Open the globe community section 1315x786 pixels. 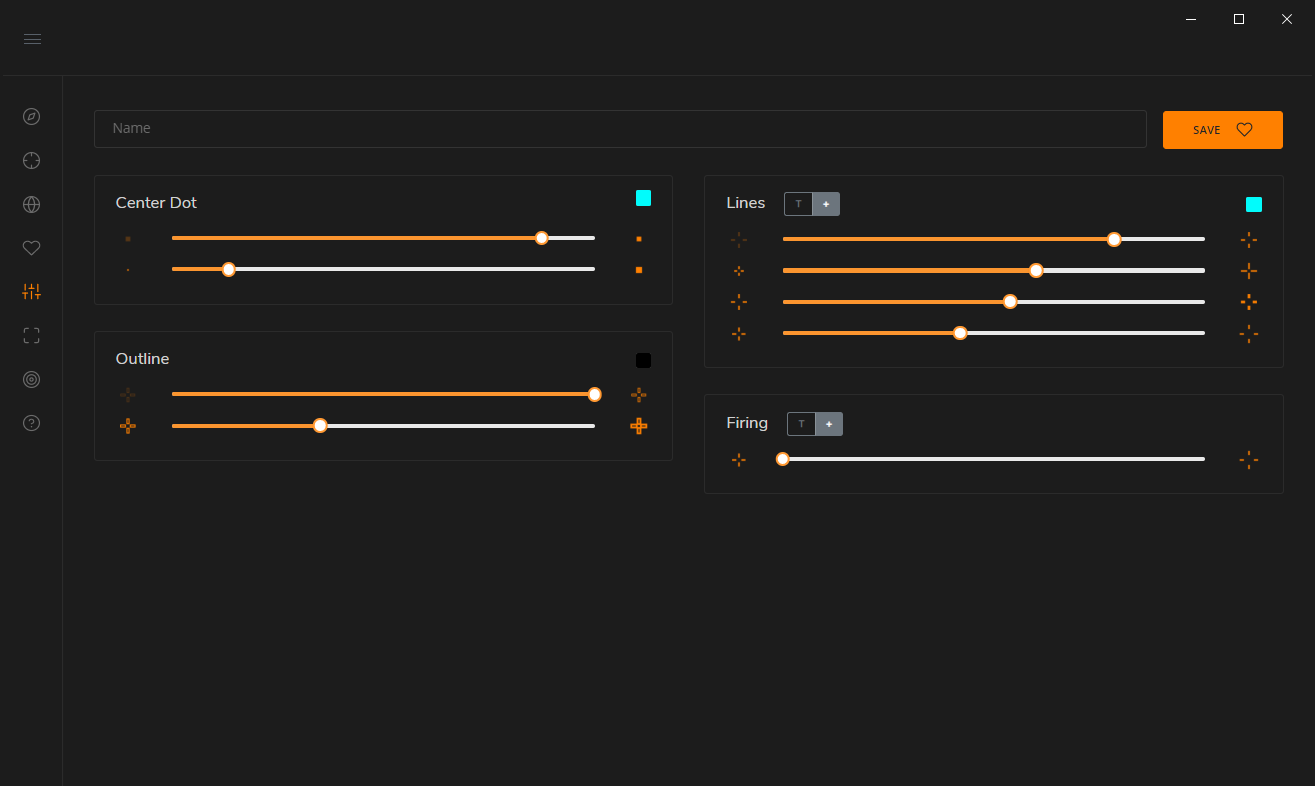[x=31, y=204]
